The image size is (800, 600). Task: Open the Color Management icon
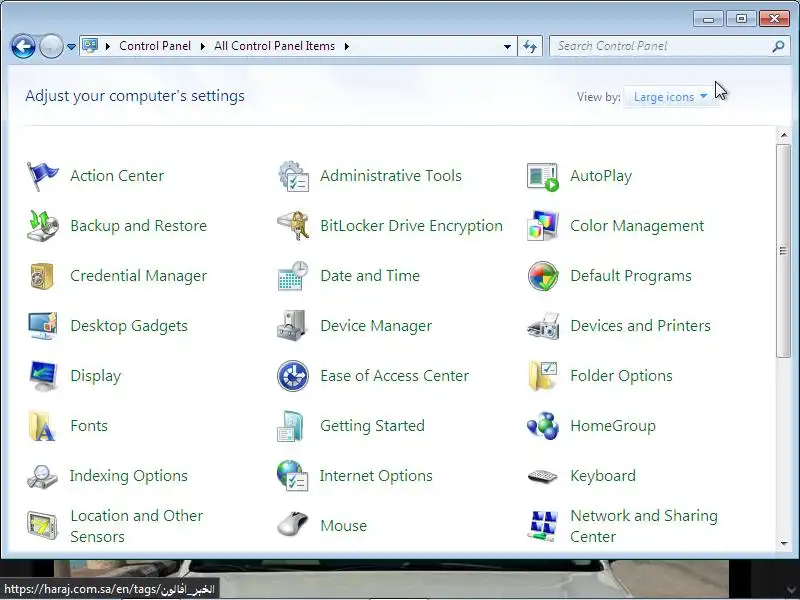point(543,226)
